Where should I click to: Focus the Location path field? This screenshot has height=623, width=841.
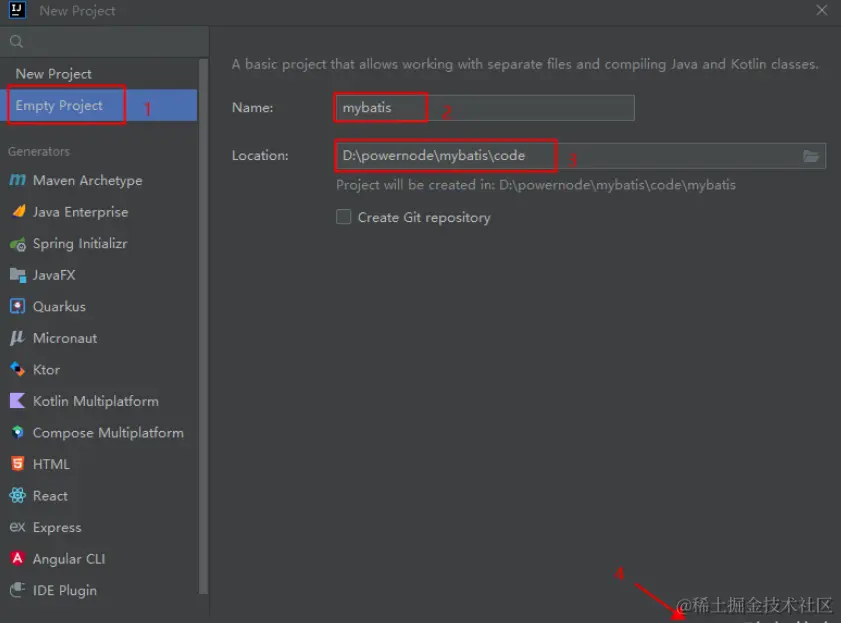(x=580, y=156)
